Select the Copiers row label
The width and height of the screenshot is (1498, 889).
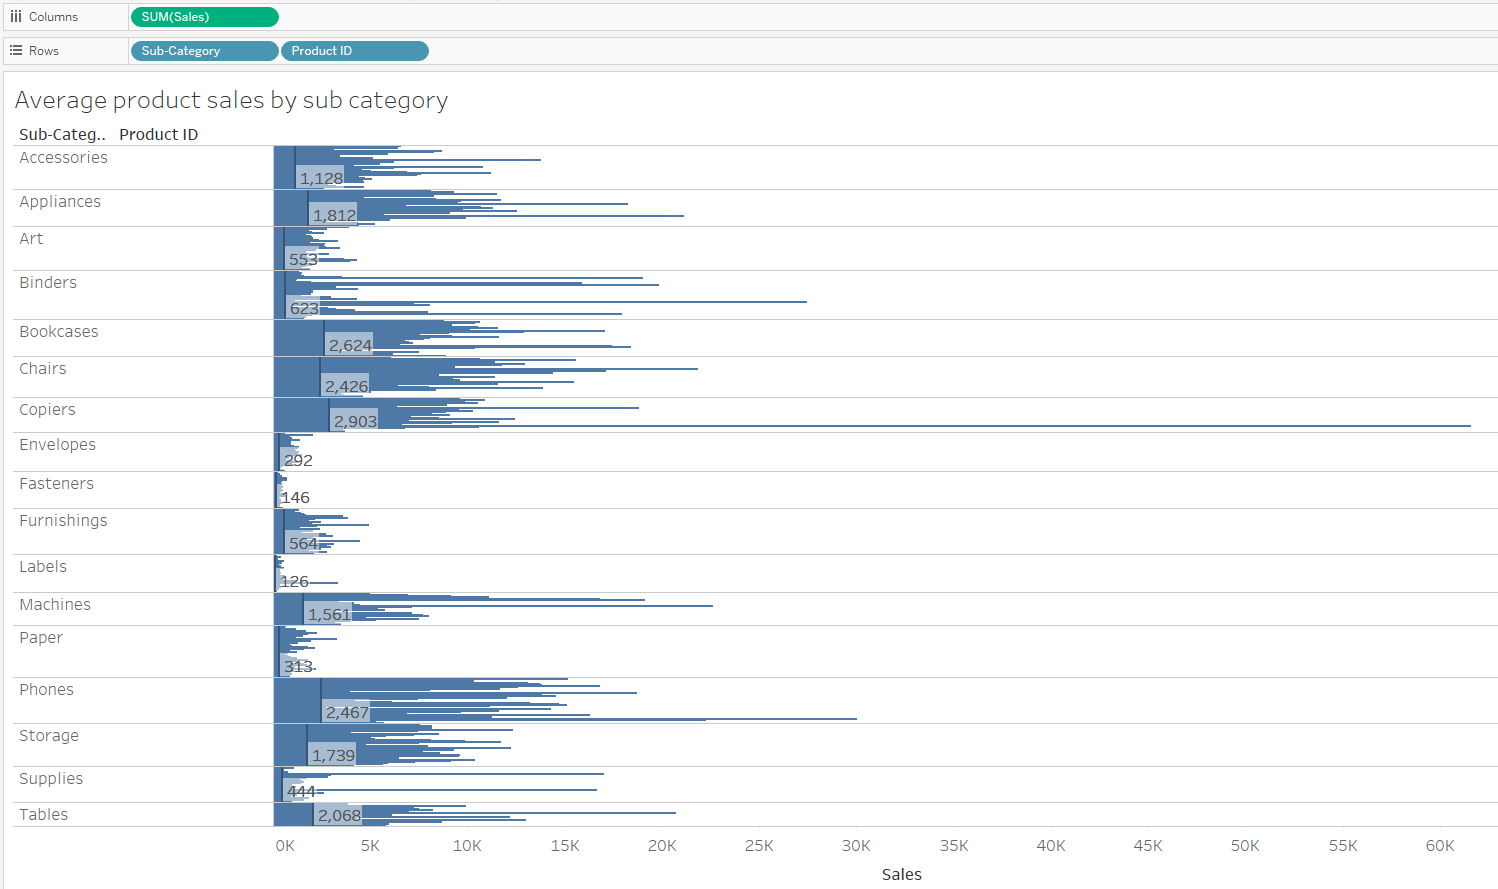click(47, 409)
